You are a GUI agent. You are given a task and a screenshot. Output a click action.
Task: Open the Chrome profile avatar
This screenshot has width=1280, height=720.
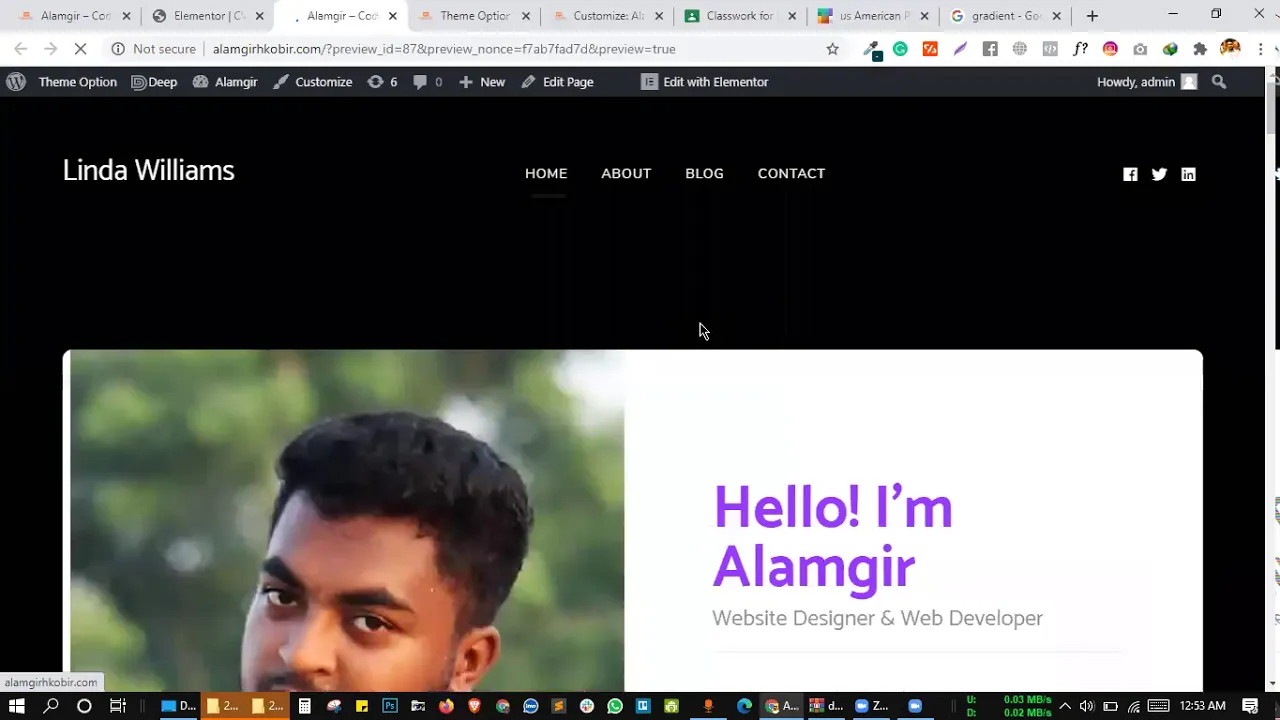(x=1230, y=48)
